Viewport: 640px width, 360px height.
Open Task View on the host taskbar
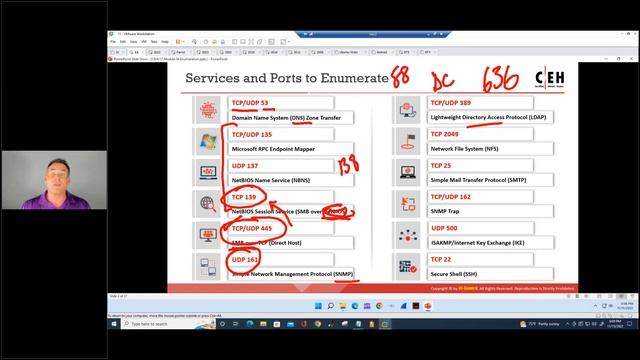(x=236, y=324)
